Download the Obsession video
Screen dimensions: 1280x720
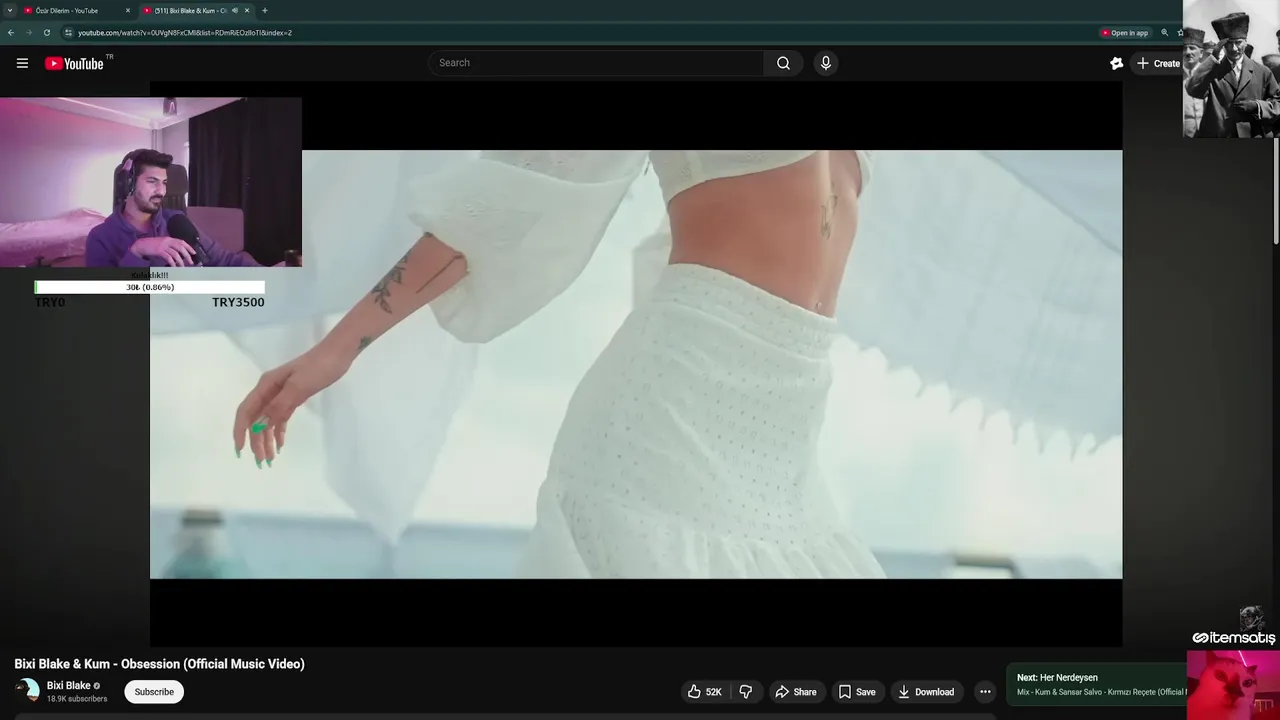point(926,692)
